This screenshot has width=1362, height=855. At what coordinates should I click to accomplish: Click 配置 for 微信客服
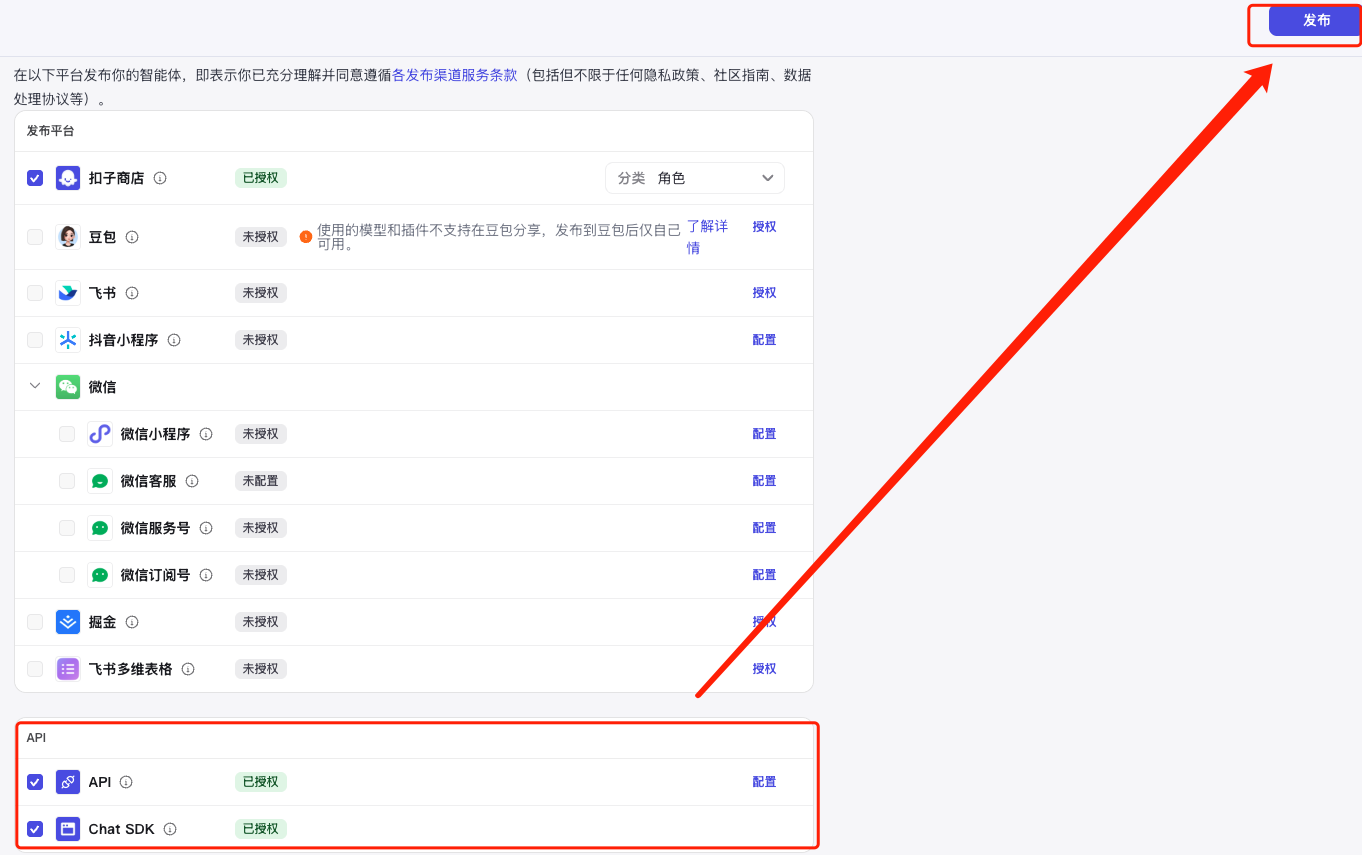pyautogui.click(x=764, y=481)
